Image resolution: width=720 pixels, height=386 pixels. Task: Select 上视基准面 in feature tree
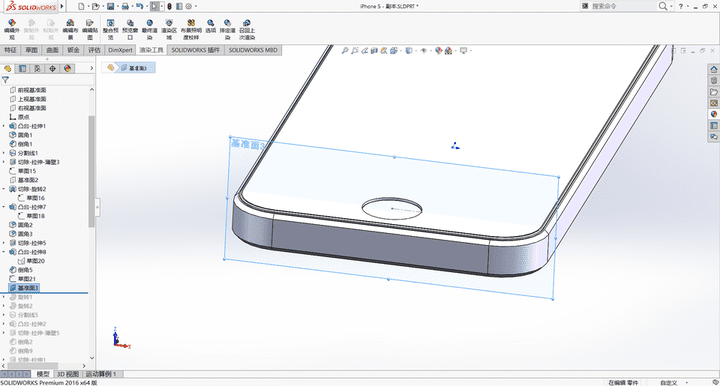point(28,99)
